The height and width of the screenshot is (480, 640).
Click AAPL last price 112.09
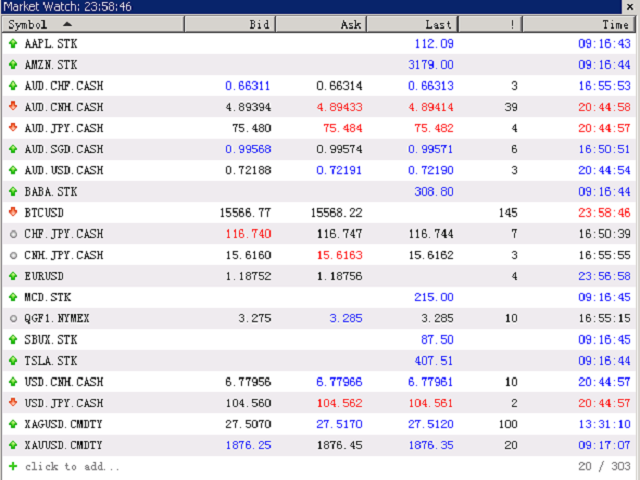(x=434, y=43)
